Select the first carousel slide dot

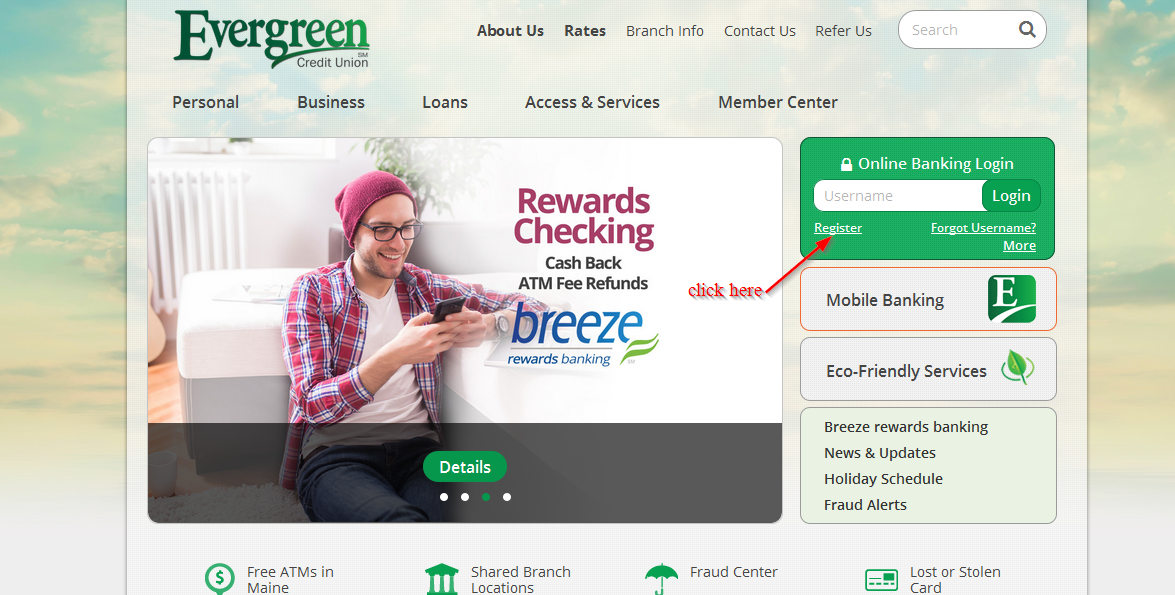point(444,497)
